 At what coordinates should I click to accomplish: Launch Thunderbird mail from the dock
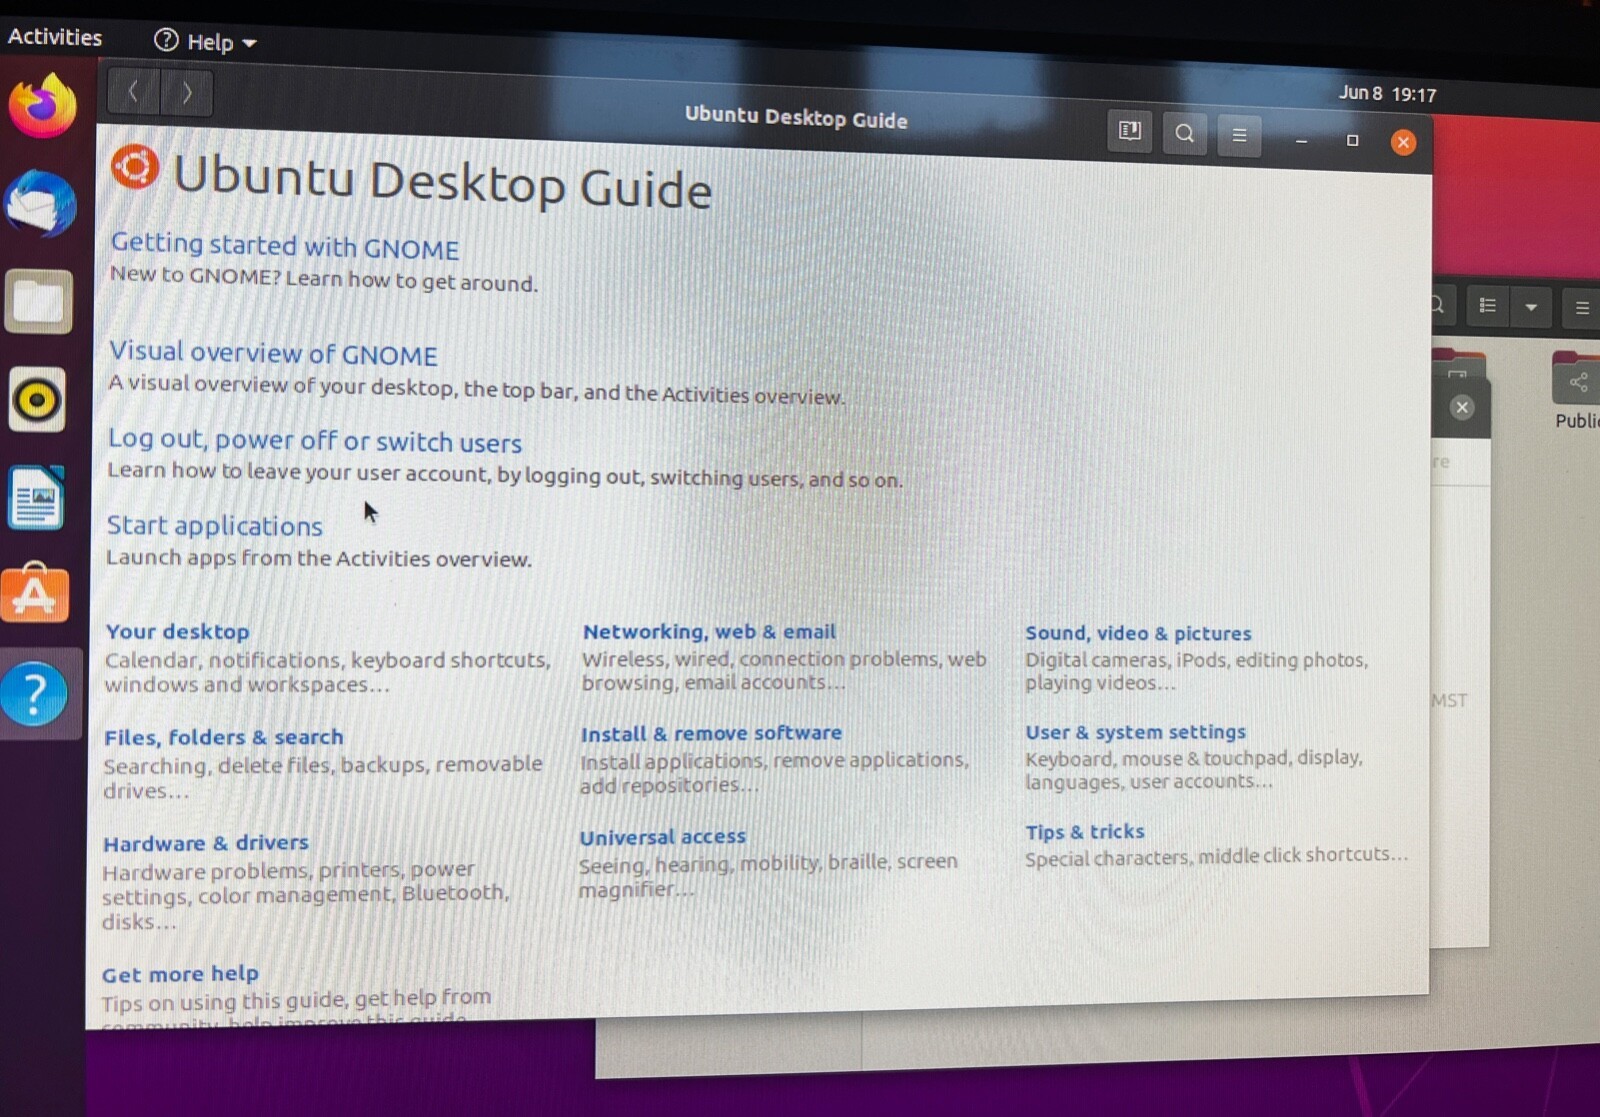click(x=41, y=204)
